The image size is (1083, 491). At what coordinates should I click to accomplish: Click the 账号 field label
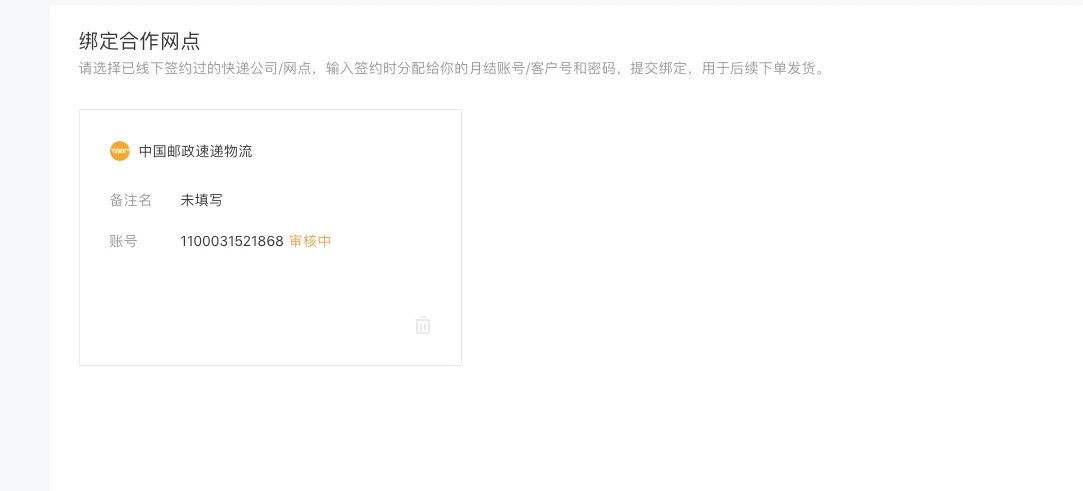(123, 241)
